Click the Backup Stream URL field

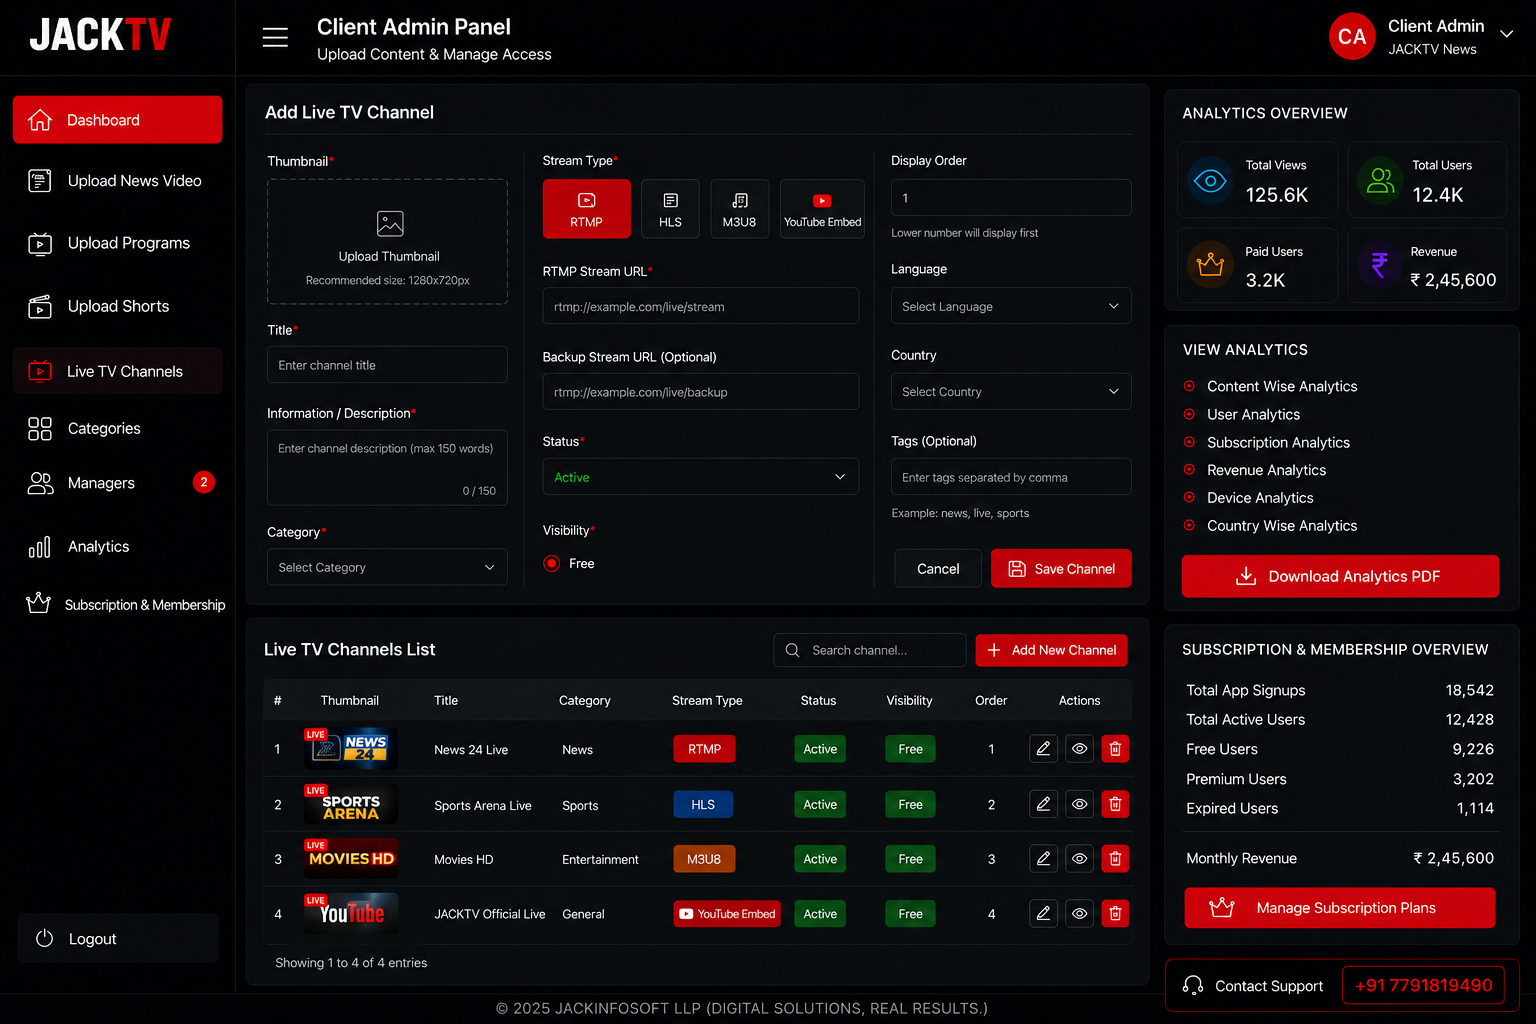700,391
